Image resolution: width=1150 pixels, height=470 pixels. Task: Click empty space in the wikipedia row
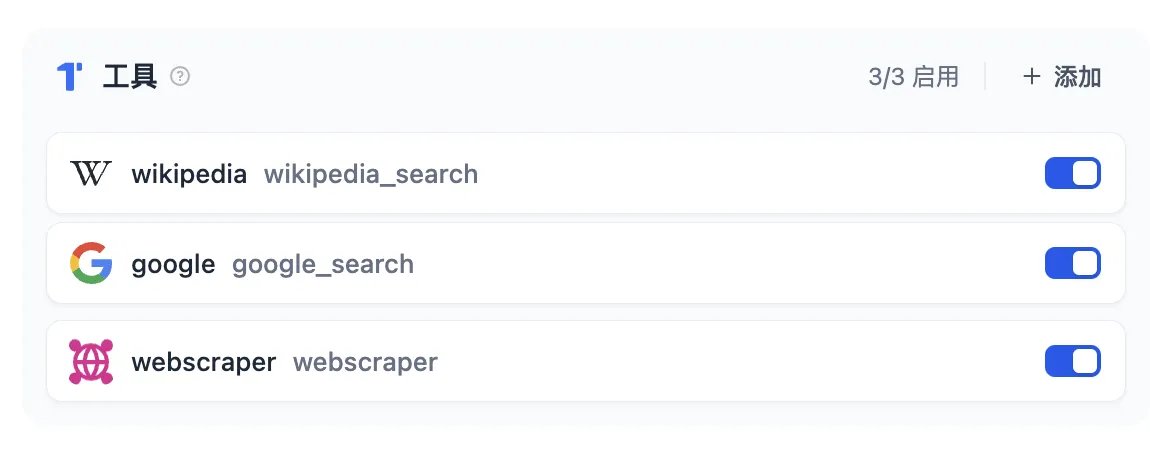pos(750,174)
